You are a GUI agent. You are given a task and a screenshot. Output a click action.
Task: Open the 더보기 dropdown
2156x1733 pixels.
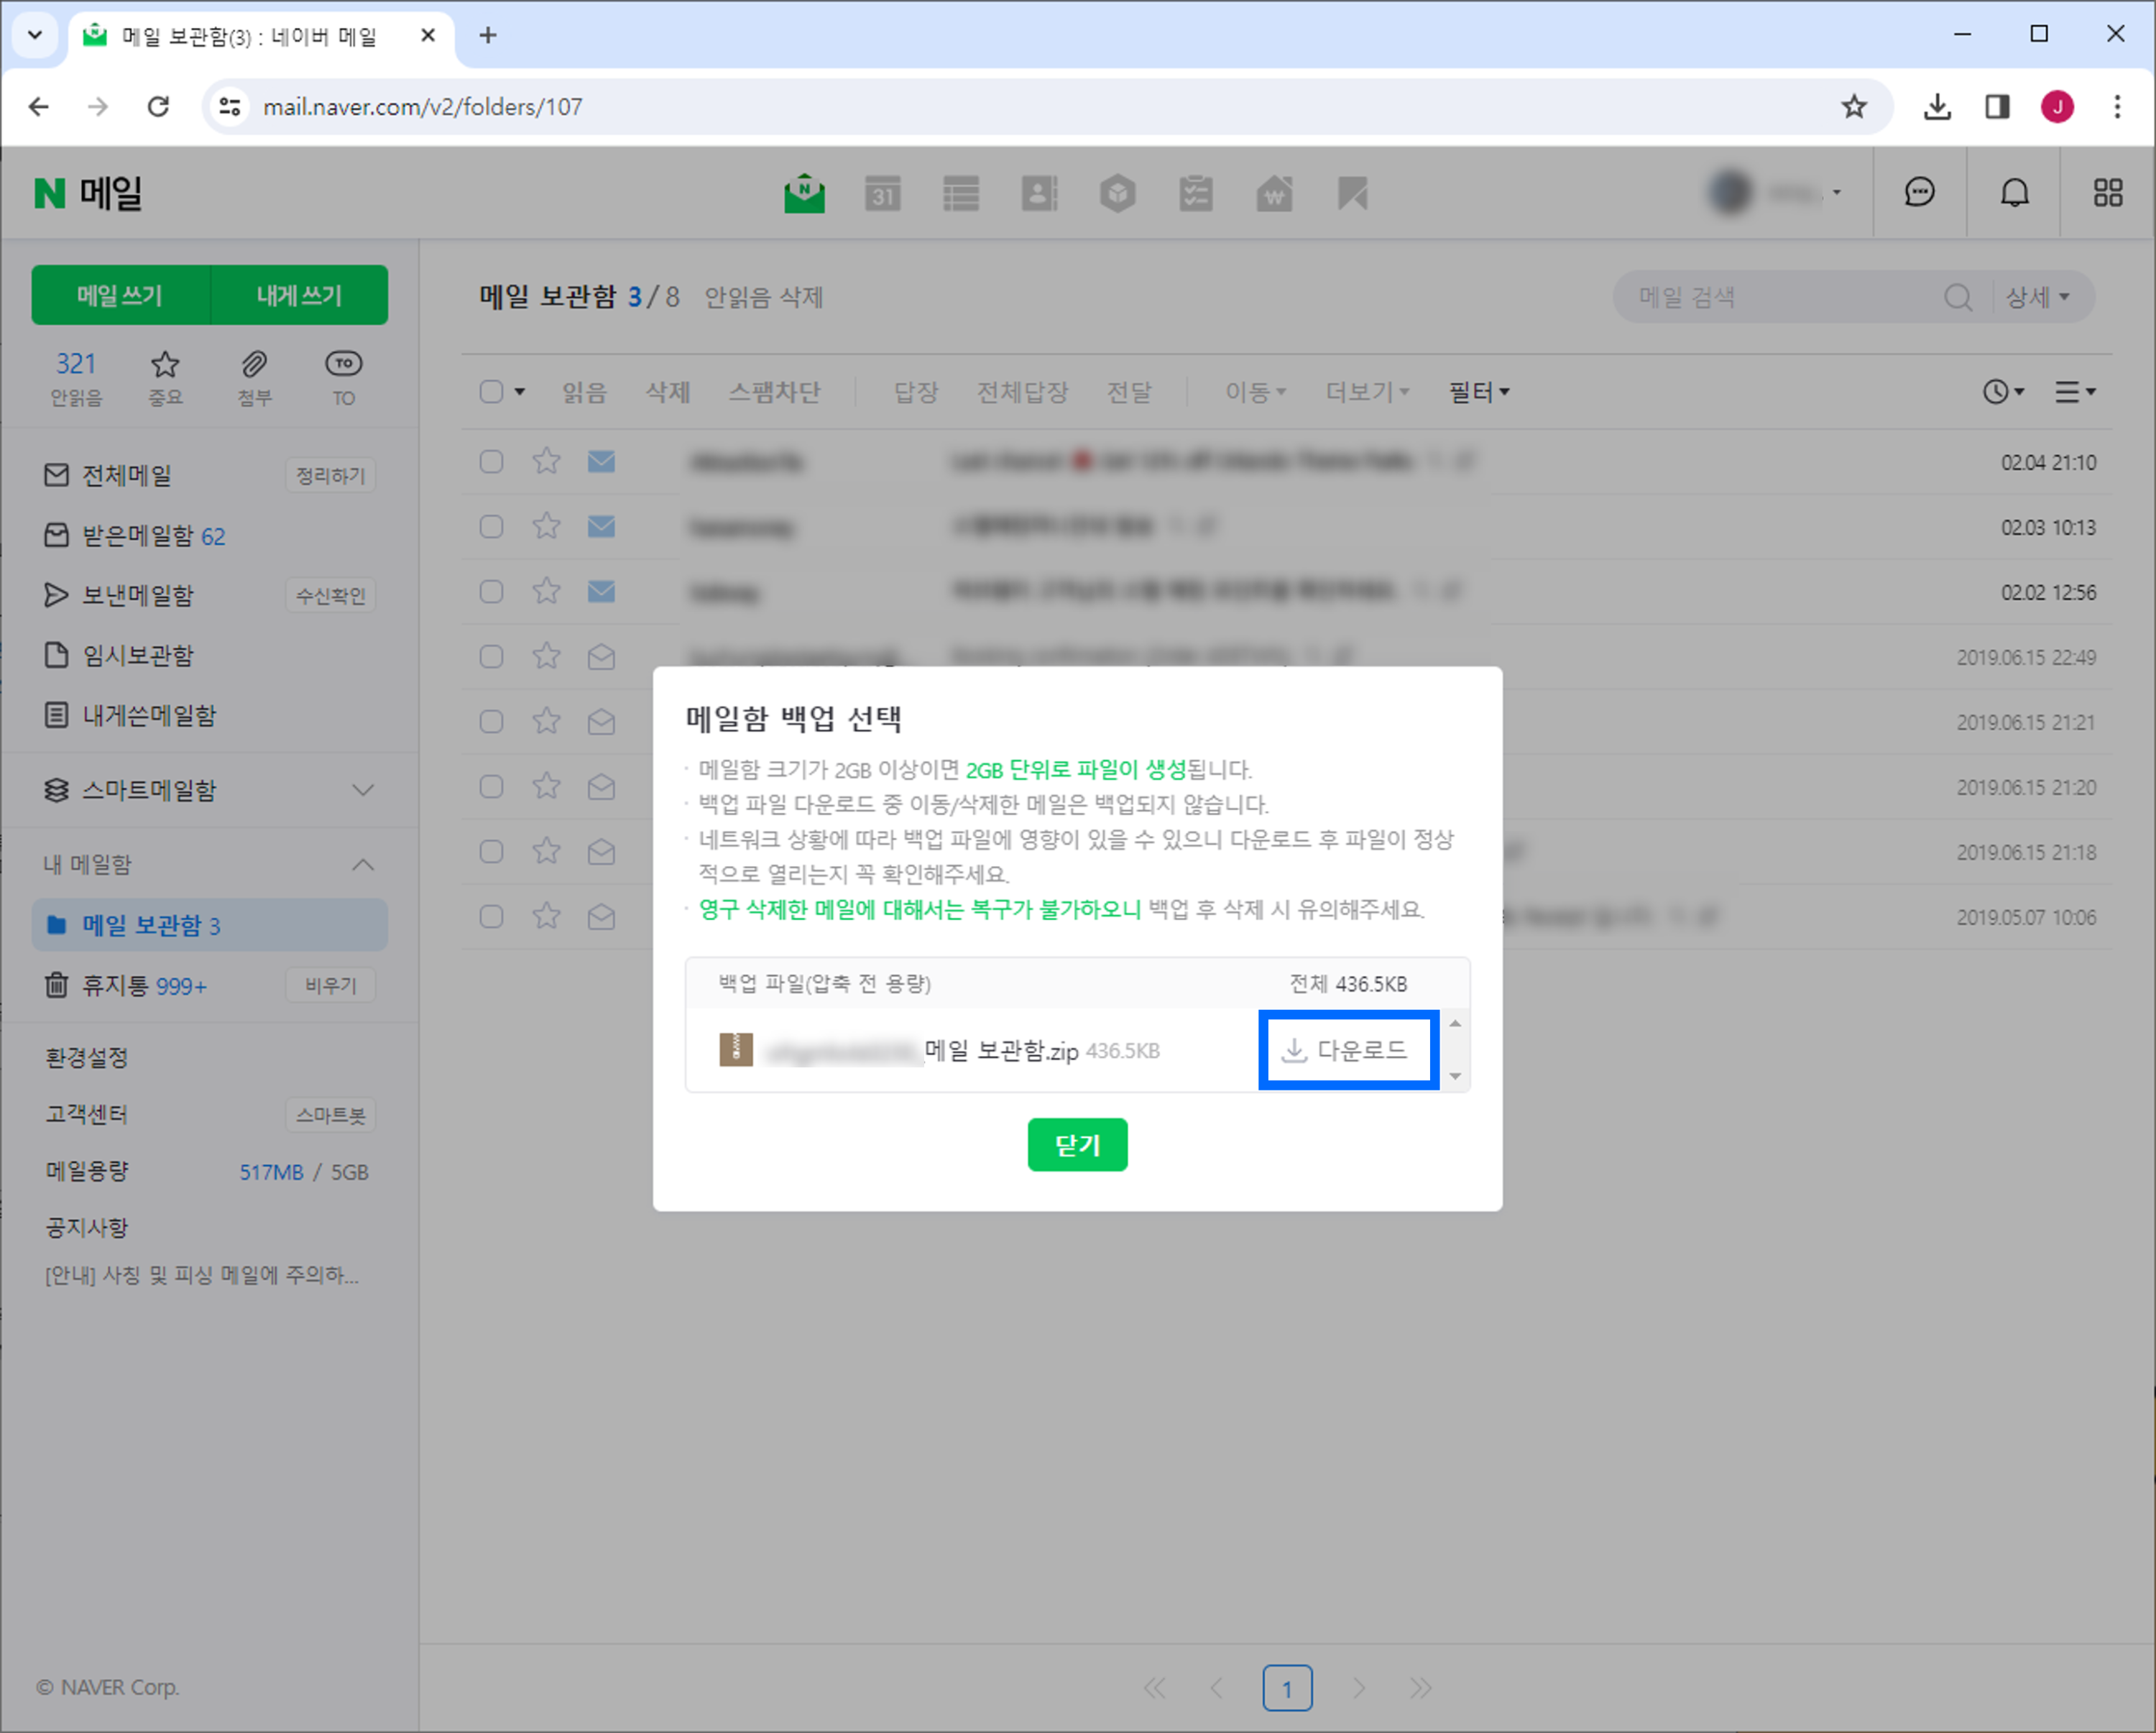[x=1366, y=392]
